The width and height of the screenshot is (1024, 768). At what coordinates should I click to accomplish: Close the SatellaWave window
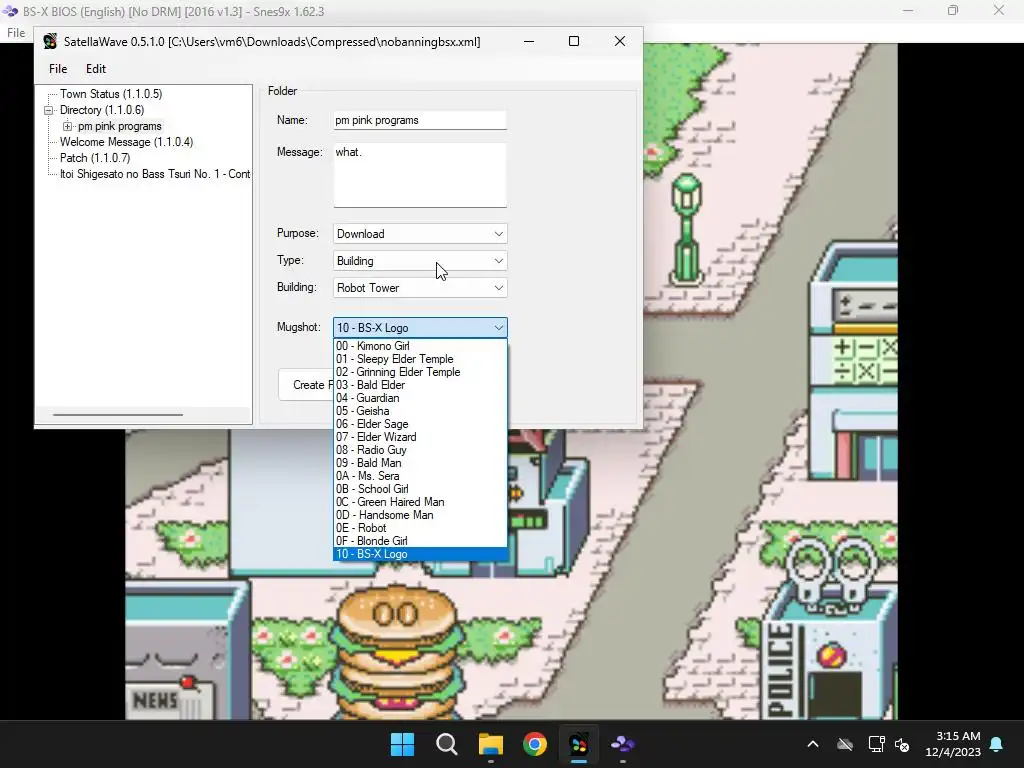(x=620, y=41)
